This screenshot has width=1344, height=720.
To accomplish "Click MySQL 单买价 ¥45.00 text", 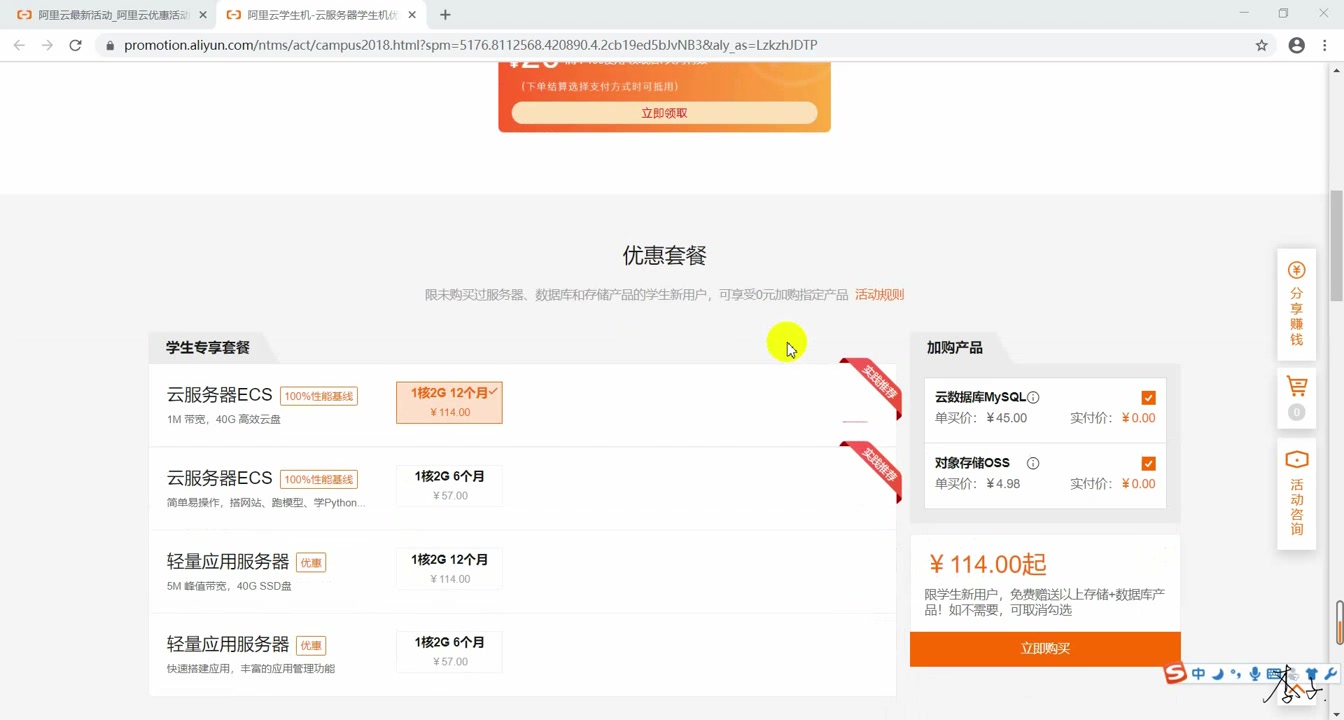I will (981, 418).
